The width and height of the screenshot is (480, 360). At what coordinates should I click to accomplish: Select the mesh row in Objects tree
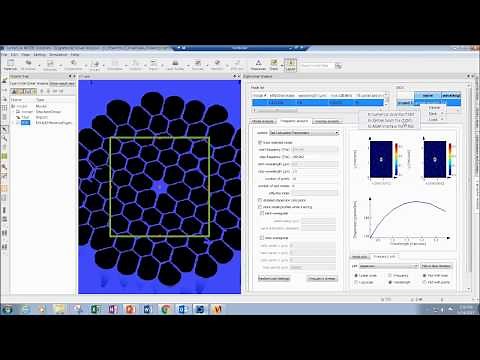pyautogui.click(x=43, y=117)
